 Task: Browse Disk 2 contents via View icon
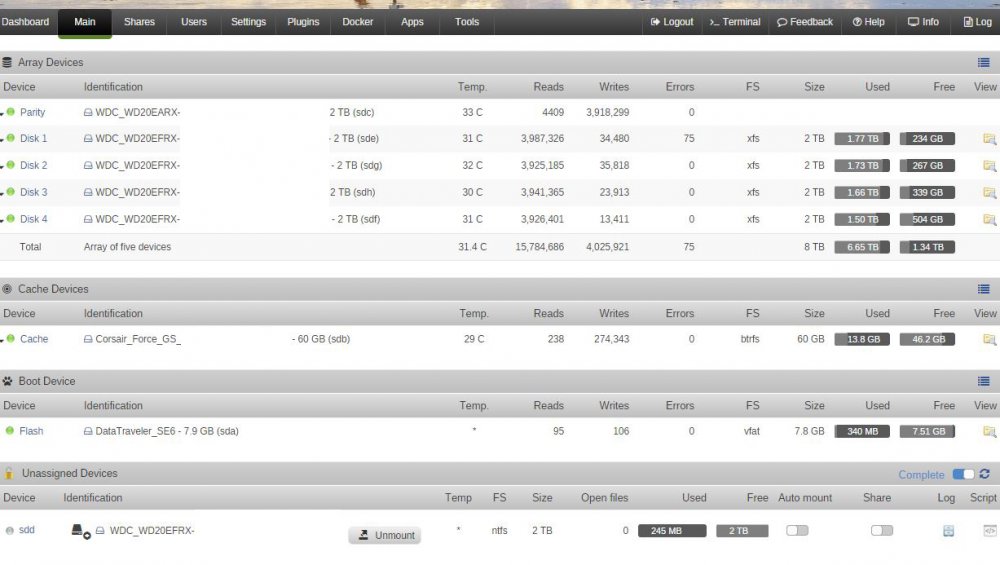[x=989, y=166]
